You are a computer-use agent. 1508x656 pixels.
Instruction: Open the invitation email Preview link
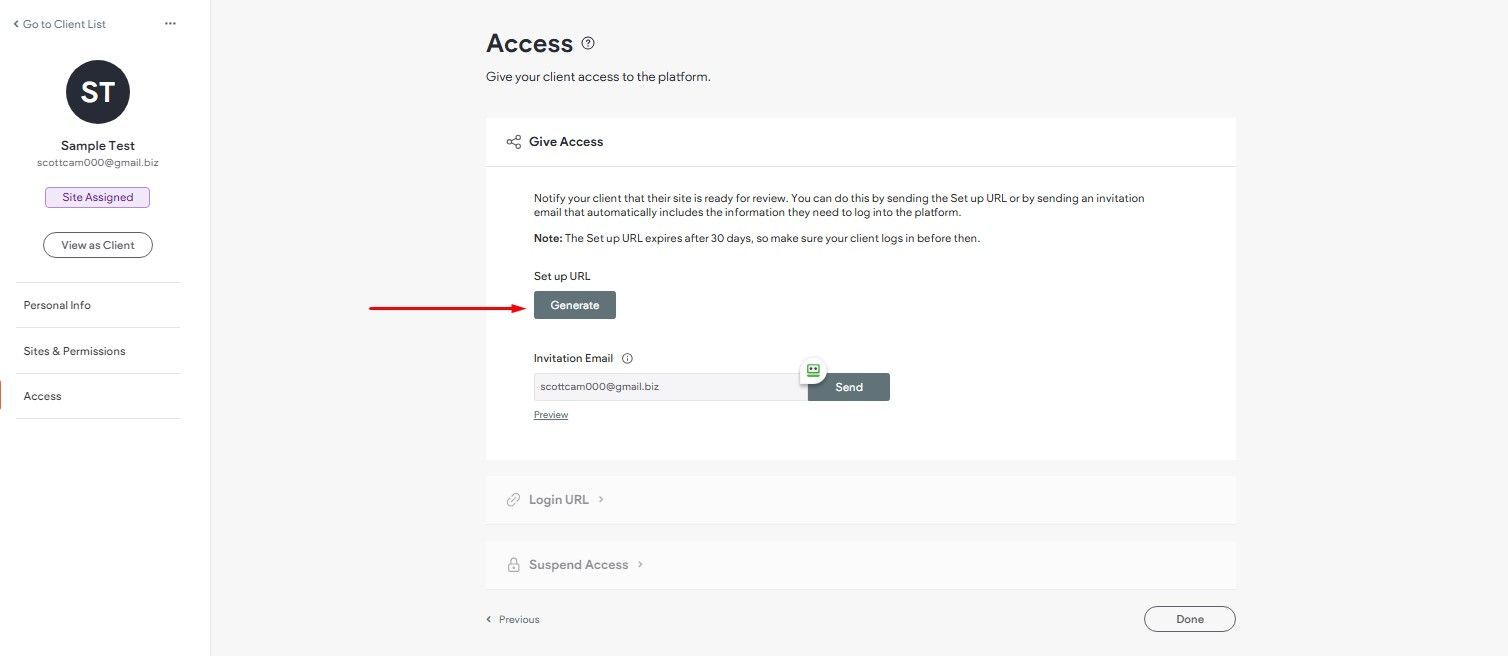pyautogui.click(x=551, y=415)
